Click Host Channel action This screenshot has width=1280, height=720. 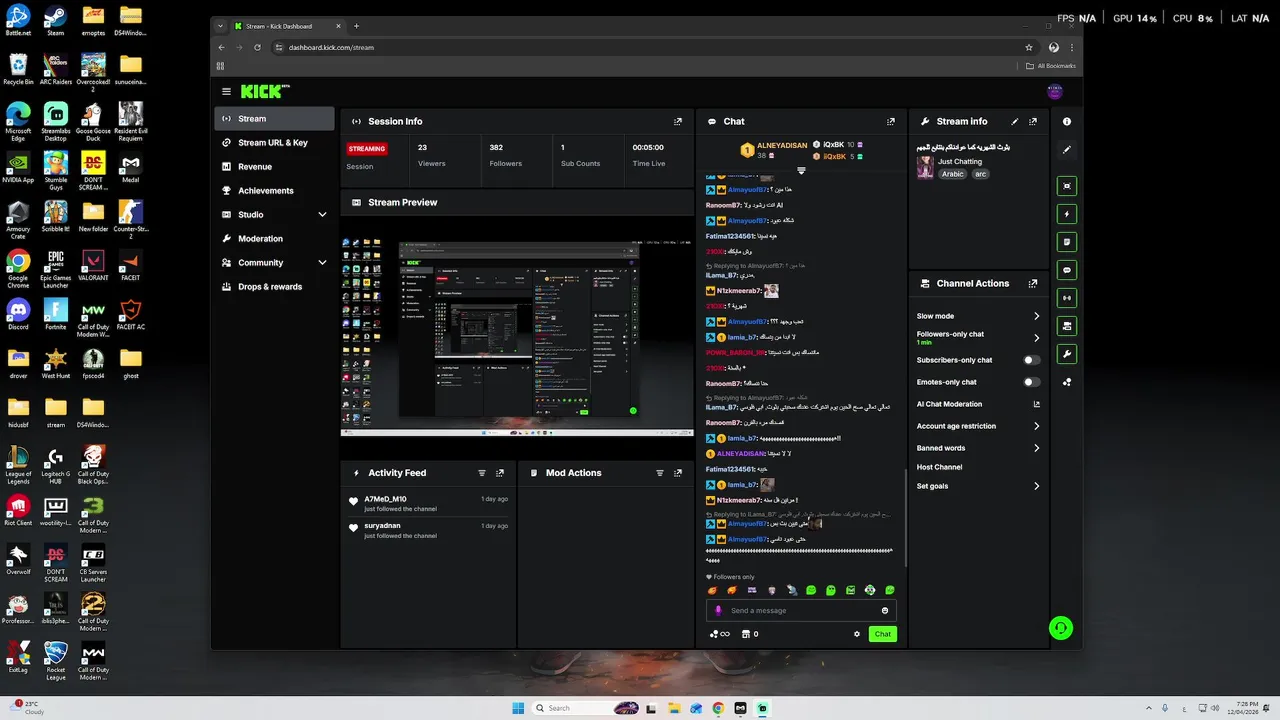(x=940, y=467)
